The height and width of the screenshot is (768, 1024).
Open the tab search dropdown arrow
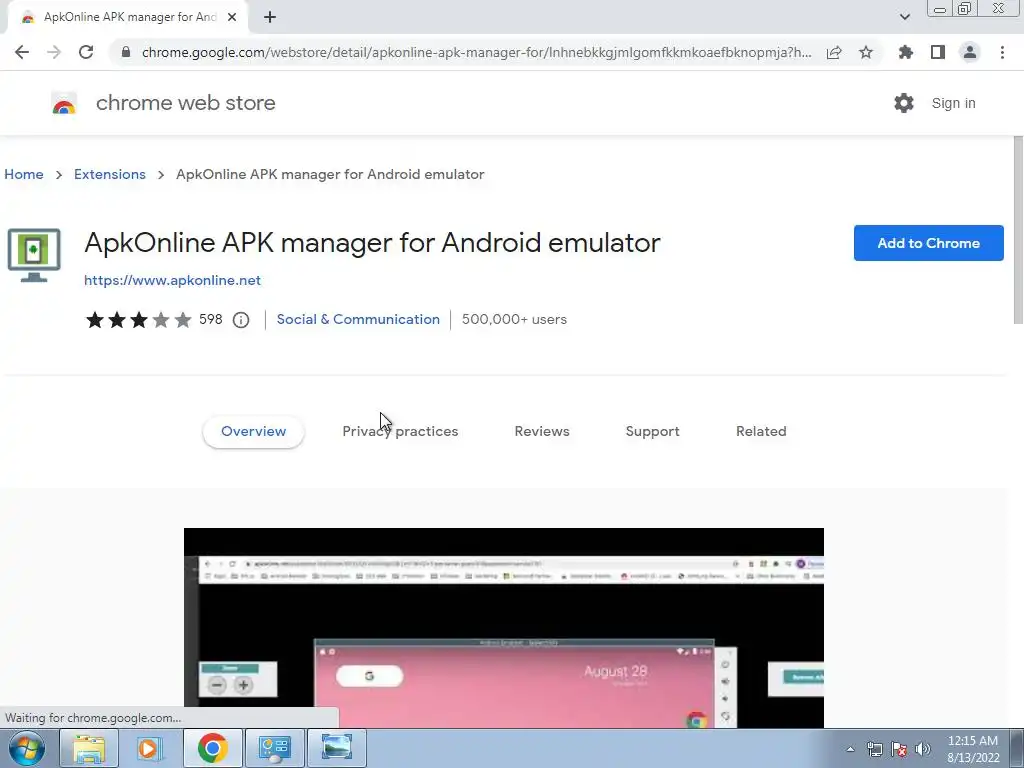pyautogui.click(x=904, y=17)
